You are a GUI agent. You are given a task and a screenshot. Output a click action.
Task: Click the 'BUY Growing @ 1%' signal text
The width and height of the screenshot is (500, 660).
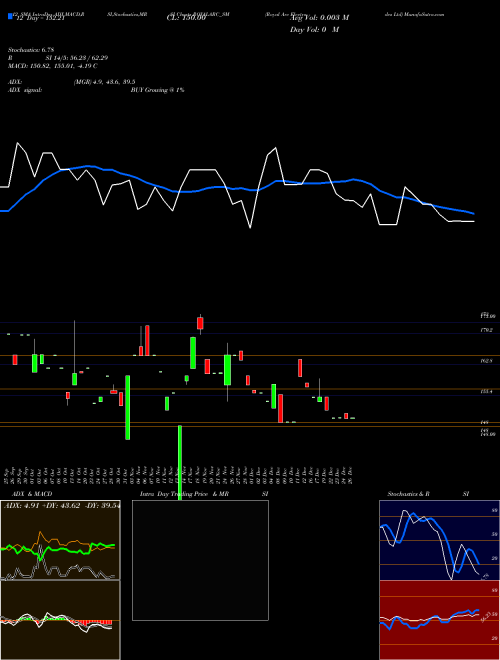pos(157,90)
